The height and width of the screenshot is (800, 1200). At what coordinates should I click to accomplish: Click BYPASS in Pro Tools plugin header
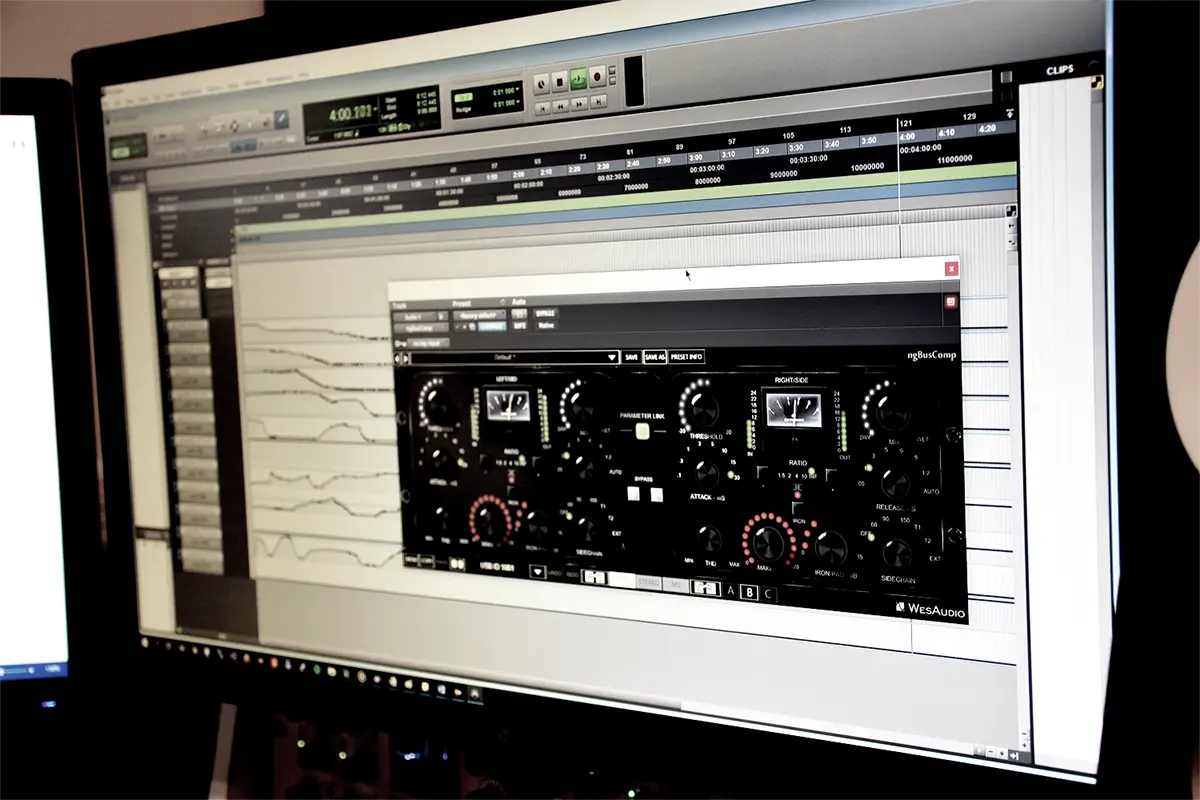(x=545, y=313)
